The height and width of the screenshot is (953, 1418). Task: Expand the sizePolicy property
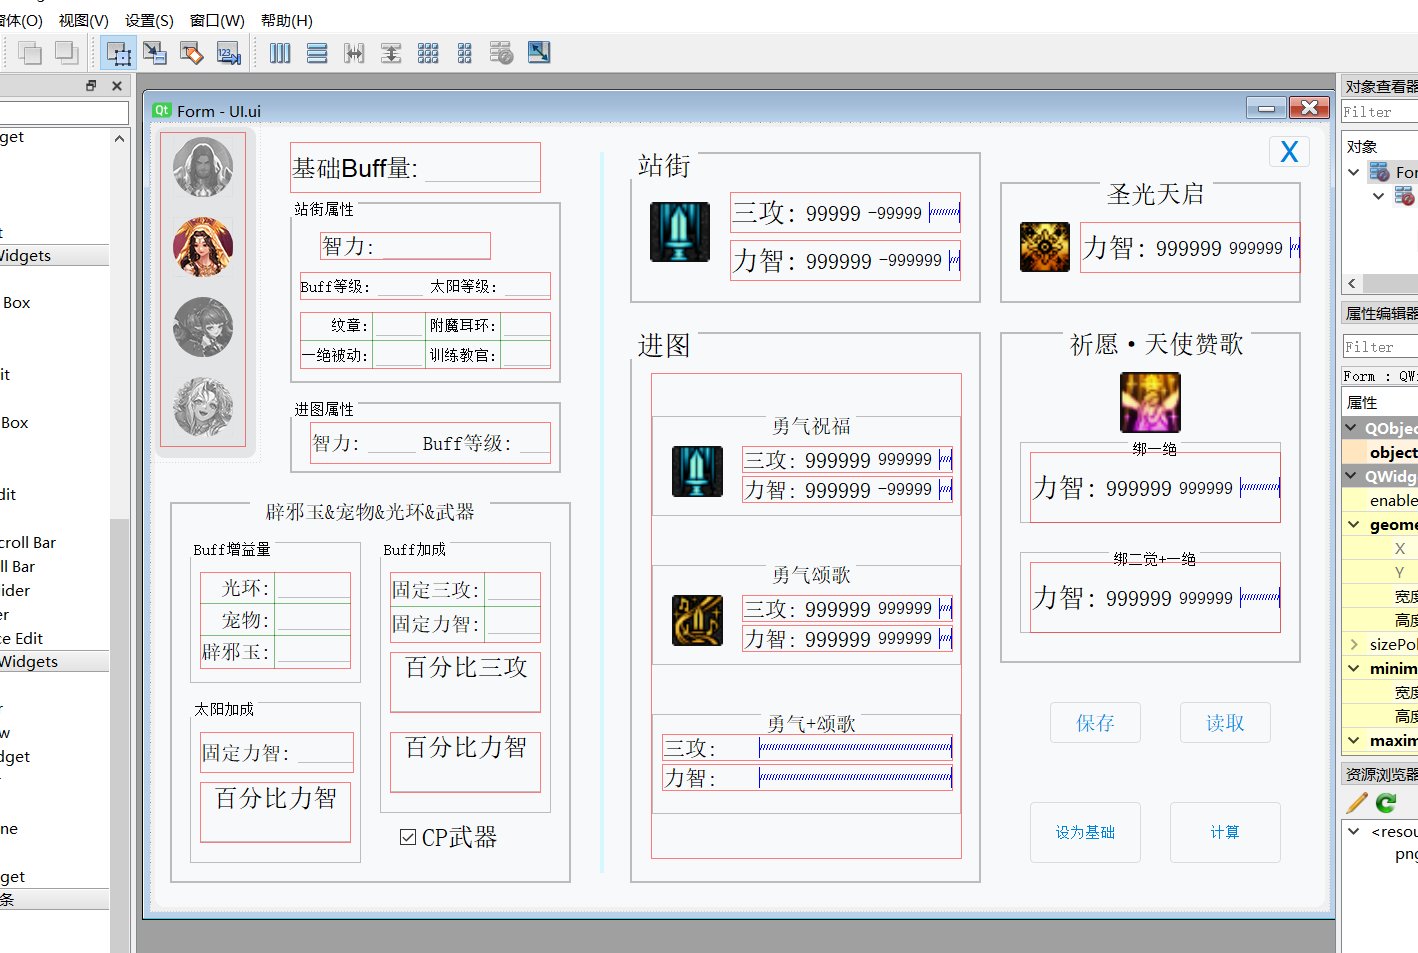click(x=1354, y=644)
